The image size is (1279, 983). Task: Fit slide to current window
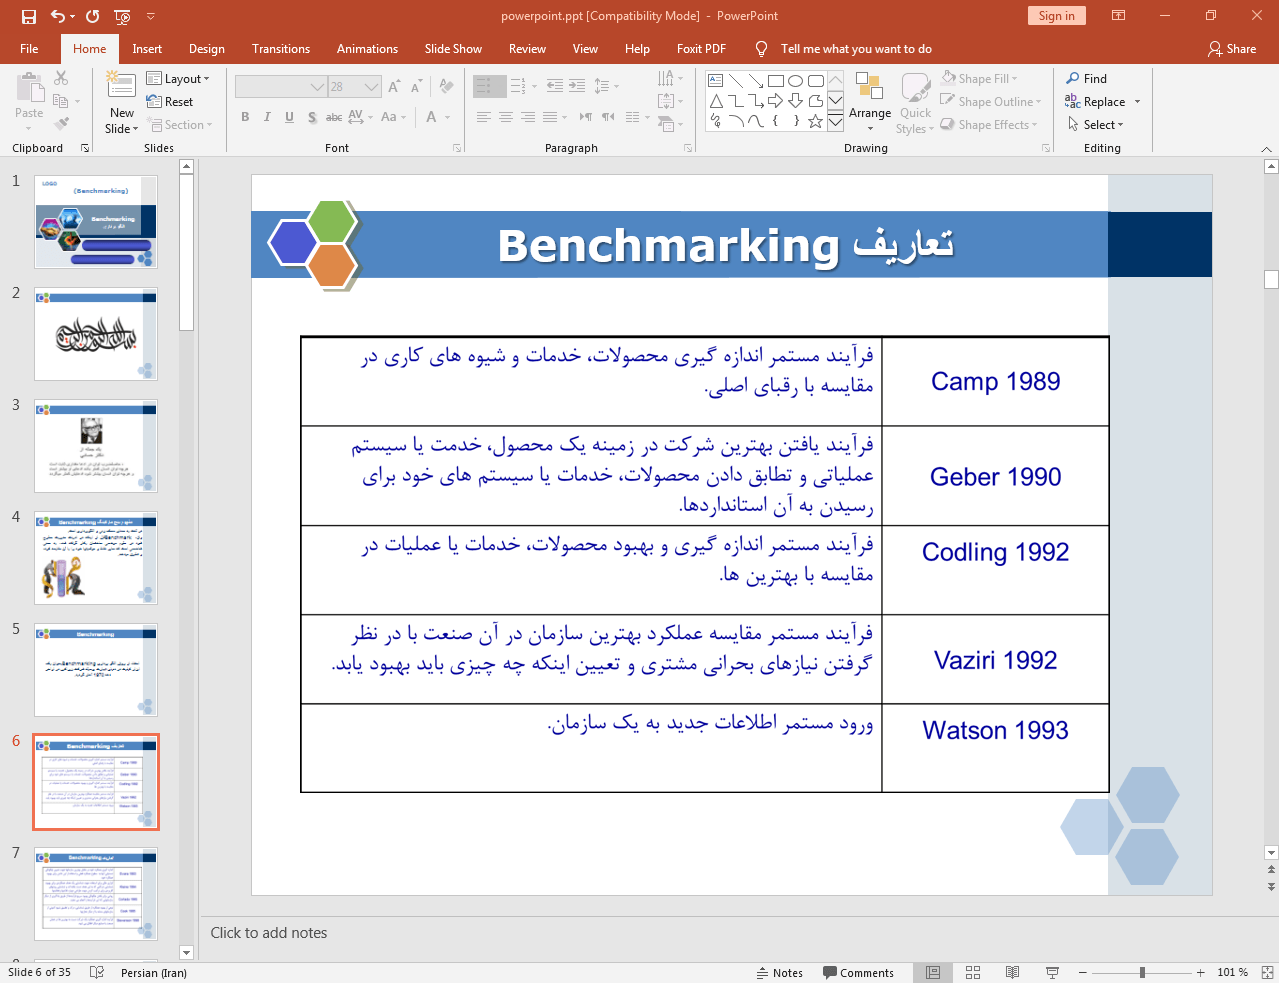click(x=1267, y=972)
